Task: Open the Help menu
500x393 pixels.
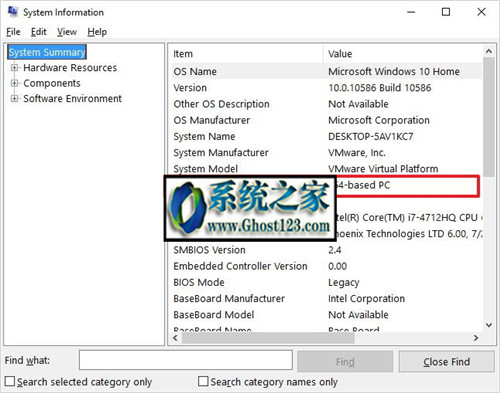Action: pos(97,32)
